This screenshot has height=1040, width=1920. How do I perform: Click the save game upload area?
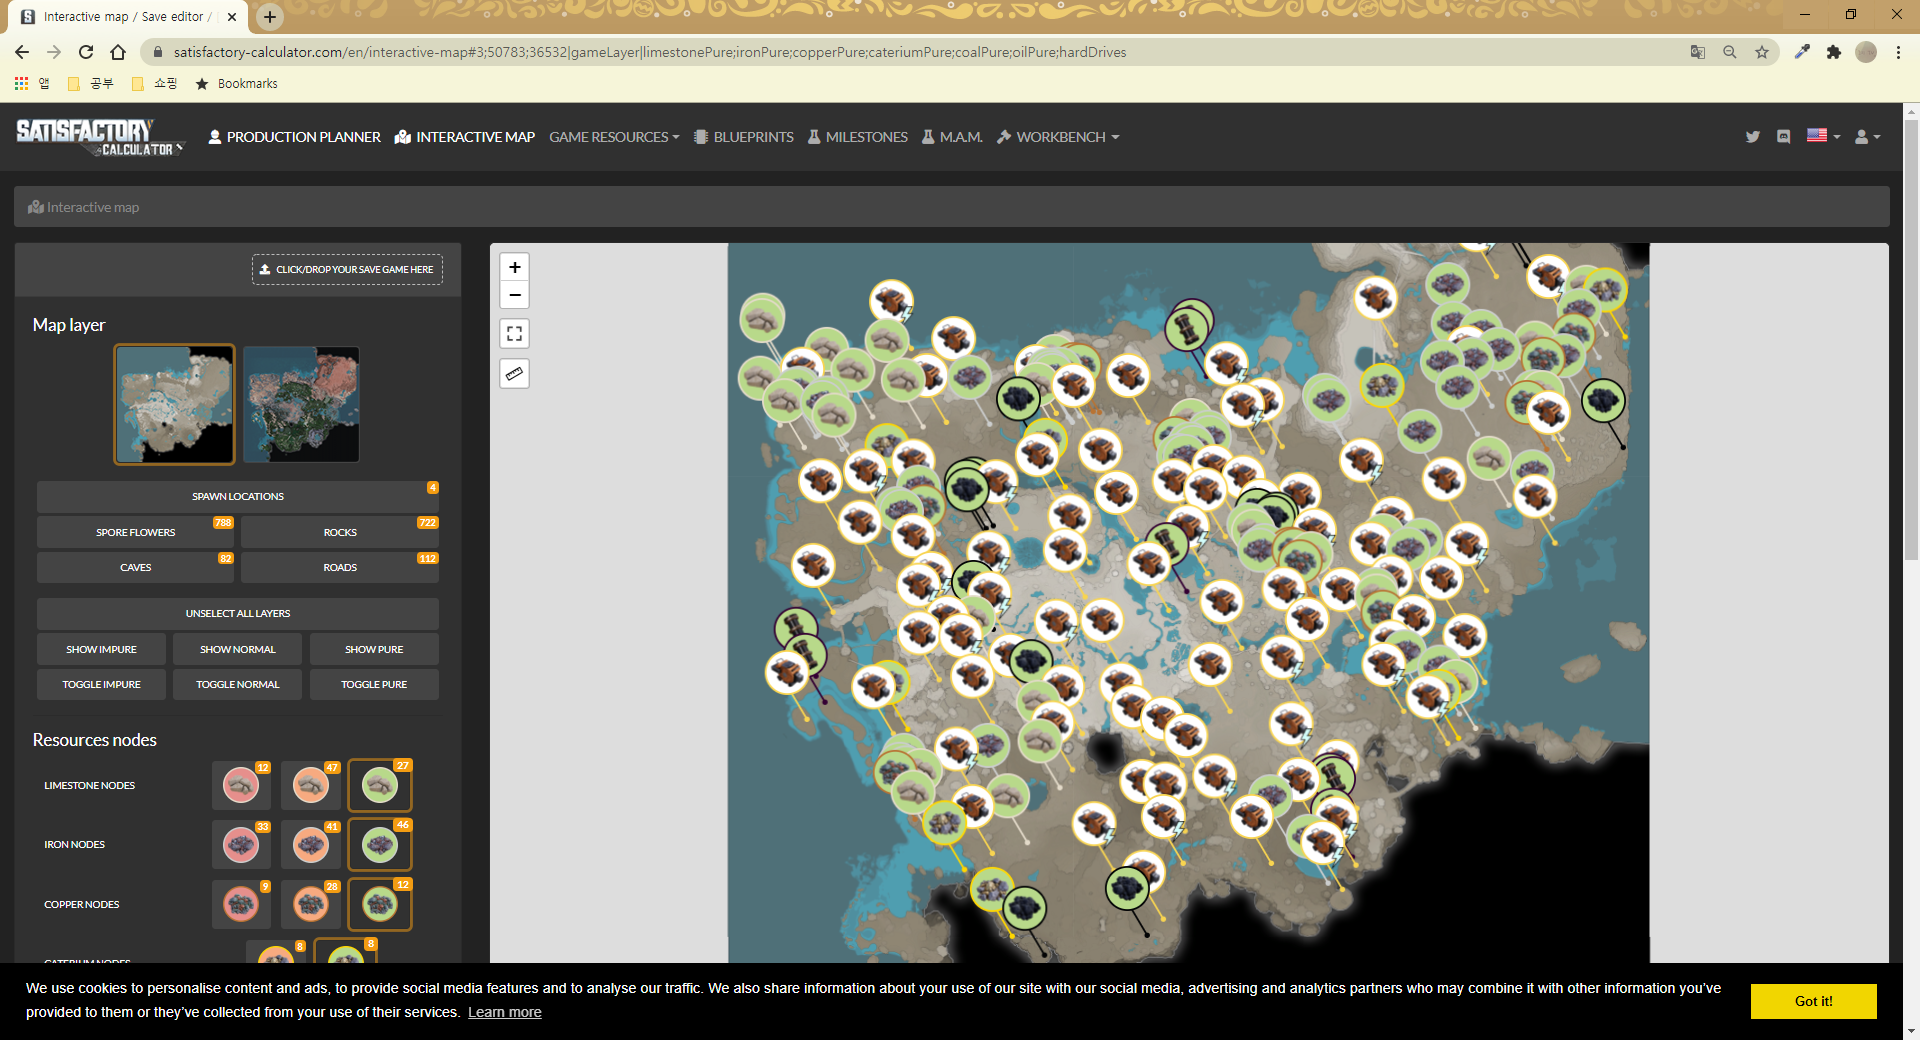coord(347,269)
